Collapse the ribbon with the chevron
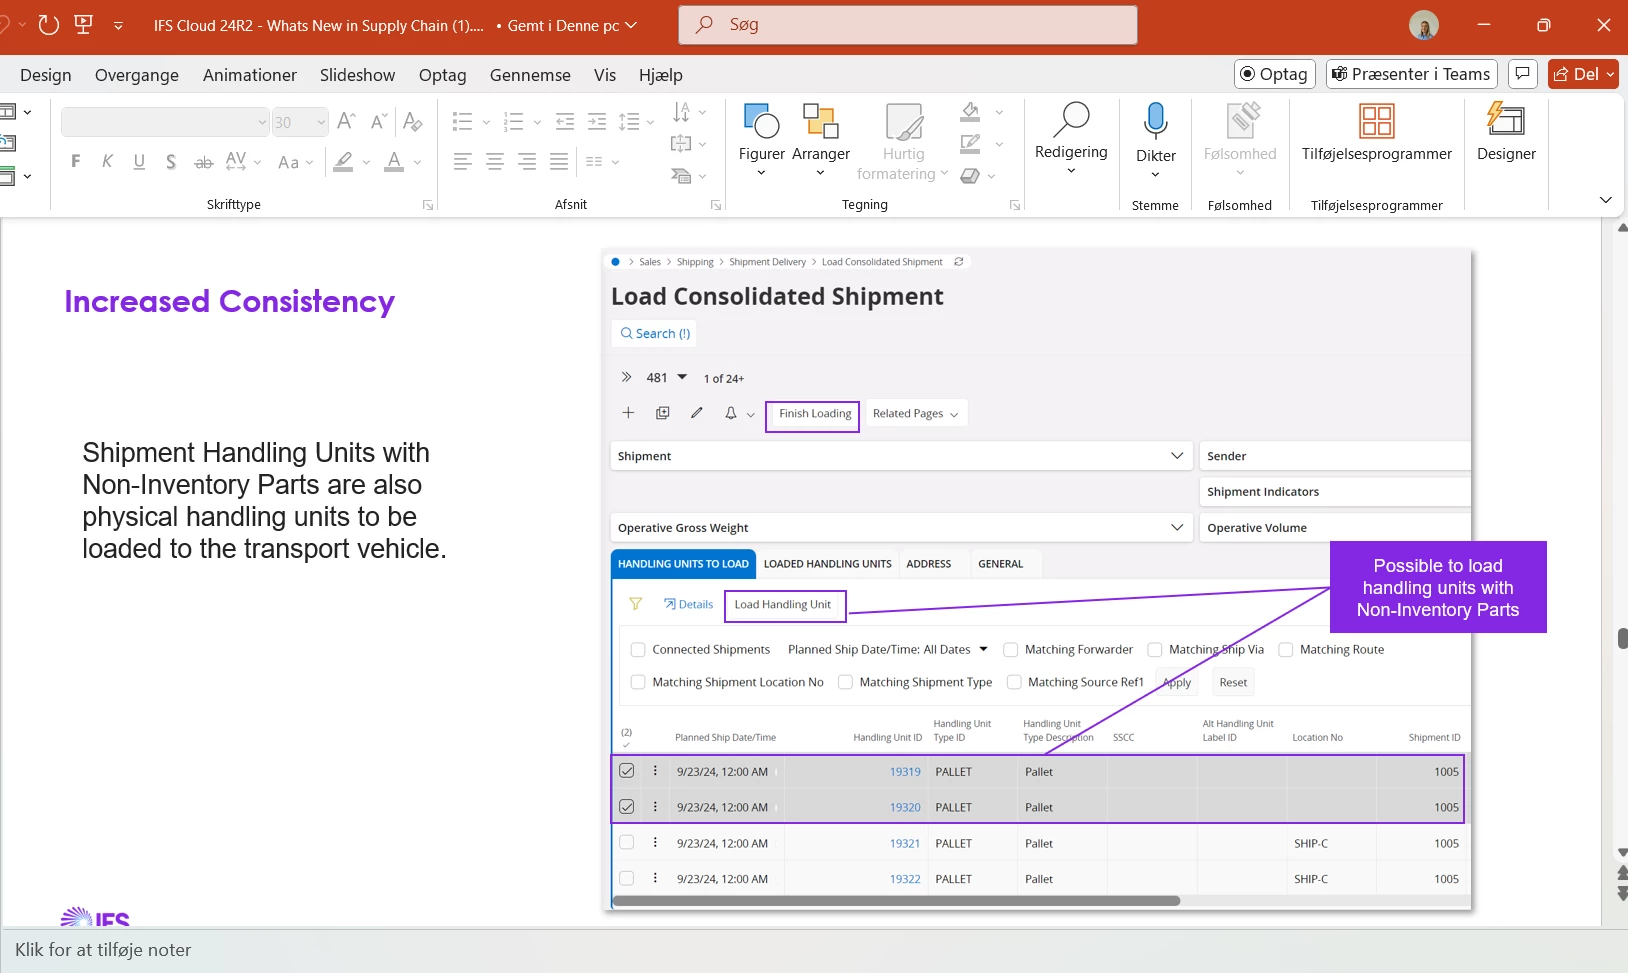Image resolution: width=1628 pixels, height=973 pixels. click(x=1606, y=200)
